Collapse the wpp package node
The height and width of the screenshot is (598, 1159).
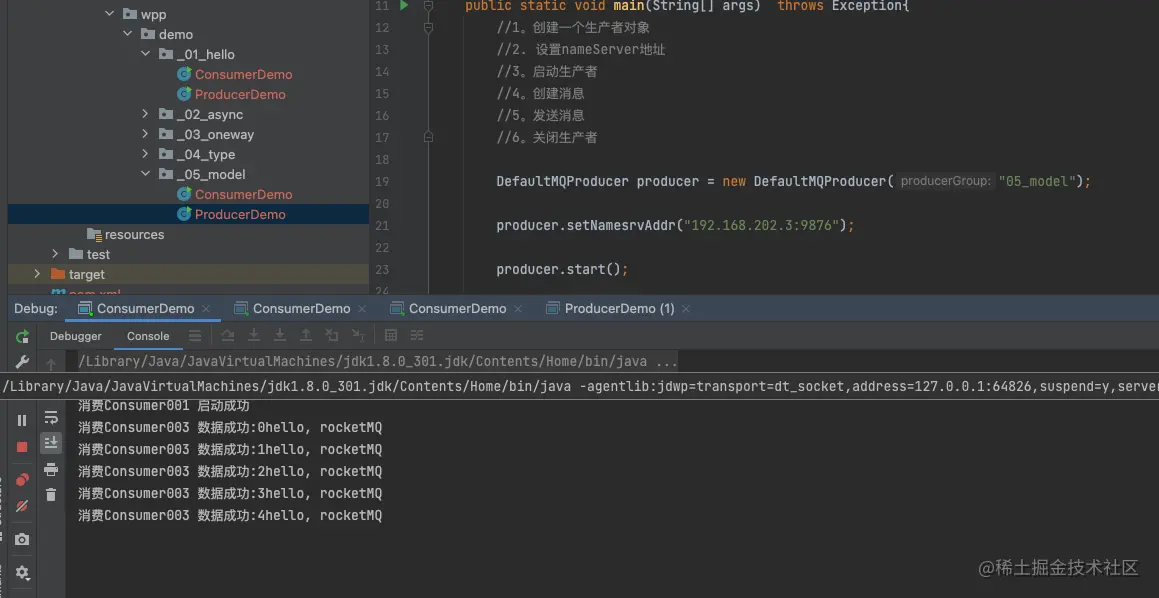pyautogui.click(x=110, y=14)
